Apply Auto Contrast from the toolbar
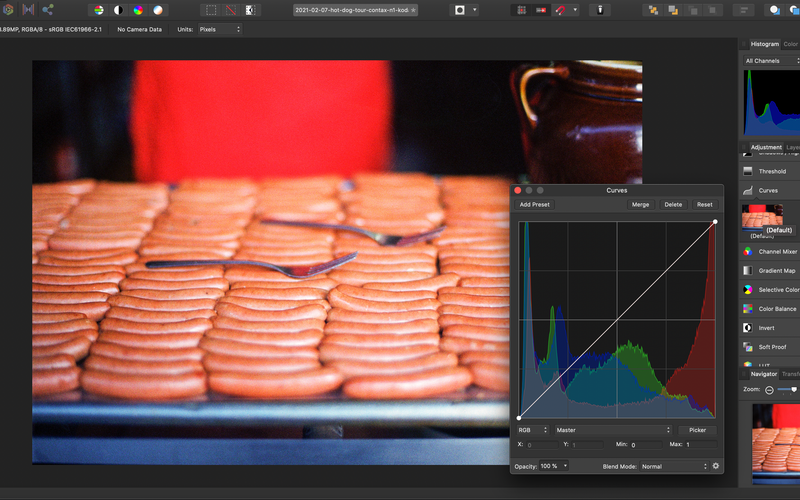Screen dimensions: 800x500 point(118,10)
